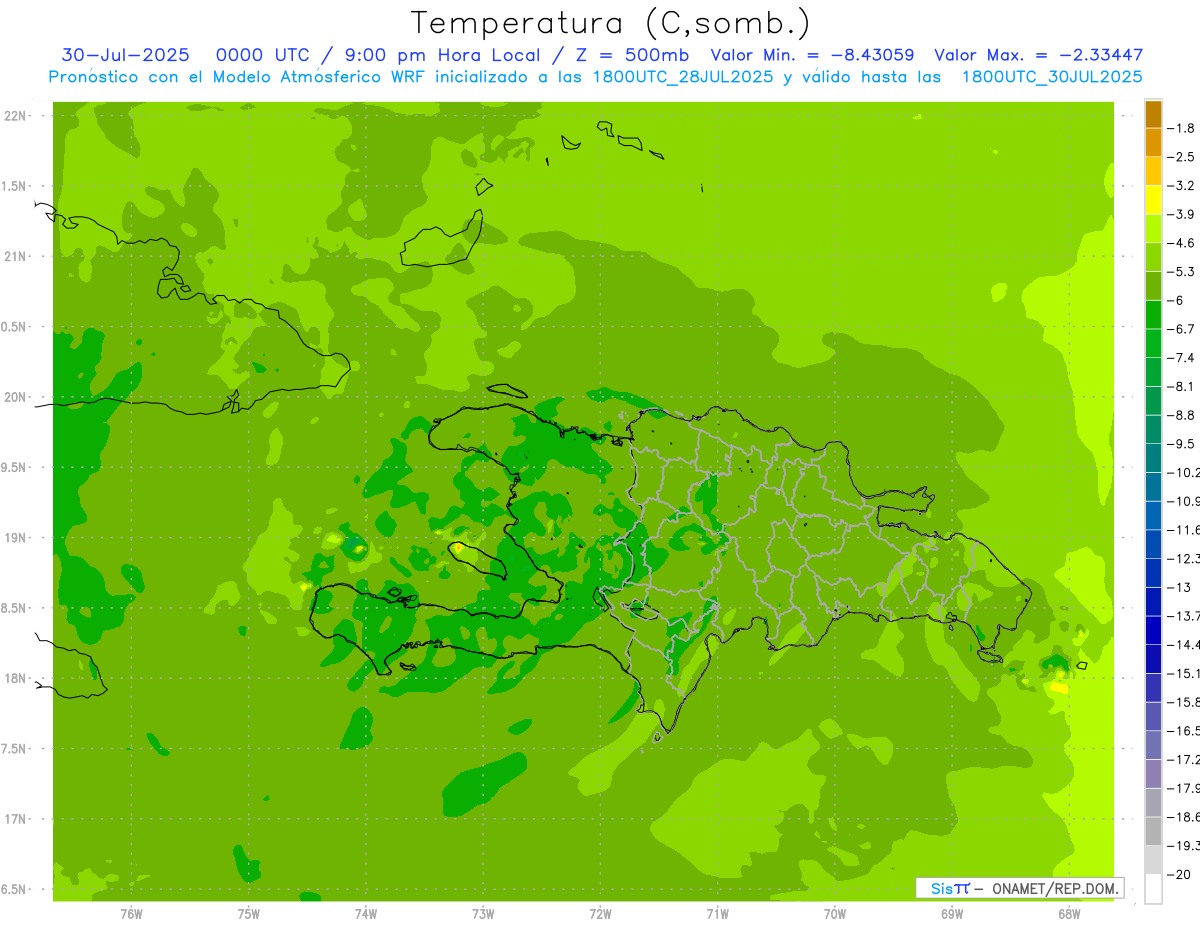Click the '1800UTC_28JUL2025' initialization time
This screenshot has width=1200, height=927.
pos(681,77)
